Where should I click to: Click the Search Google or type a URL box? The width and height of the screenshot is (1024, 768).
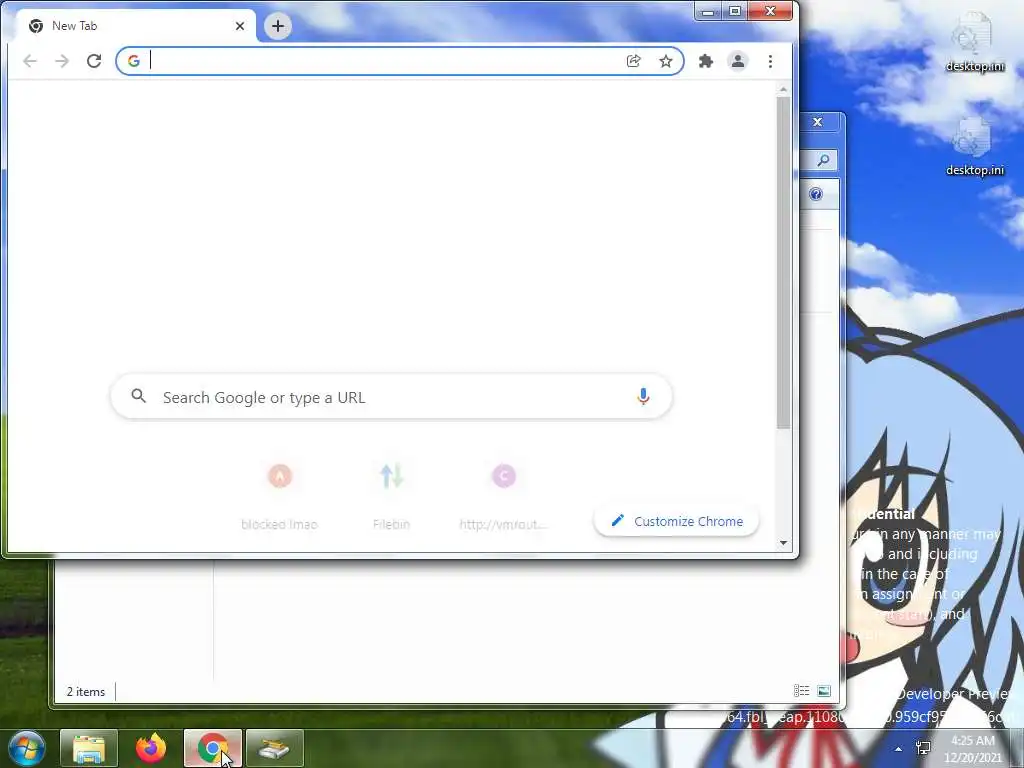(391, 397)
